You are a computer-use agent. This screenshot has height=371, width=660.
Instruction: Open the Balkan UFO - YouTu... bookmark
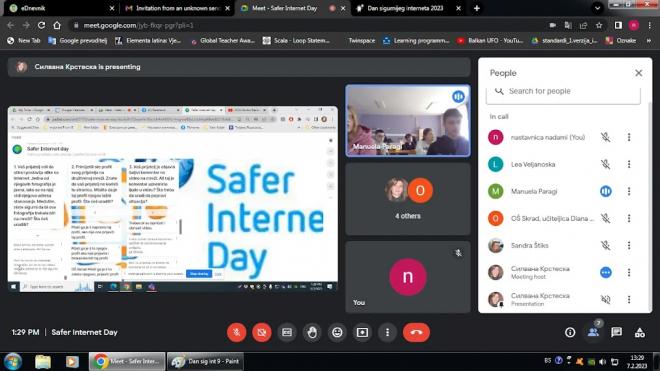point(490,40)
